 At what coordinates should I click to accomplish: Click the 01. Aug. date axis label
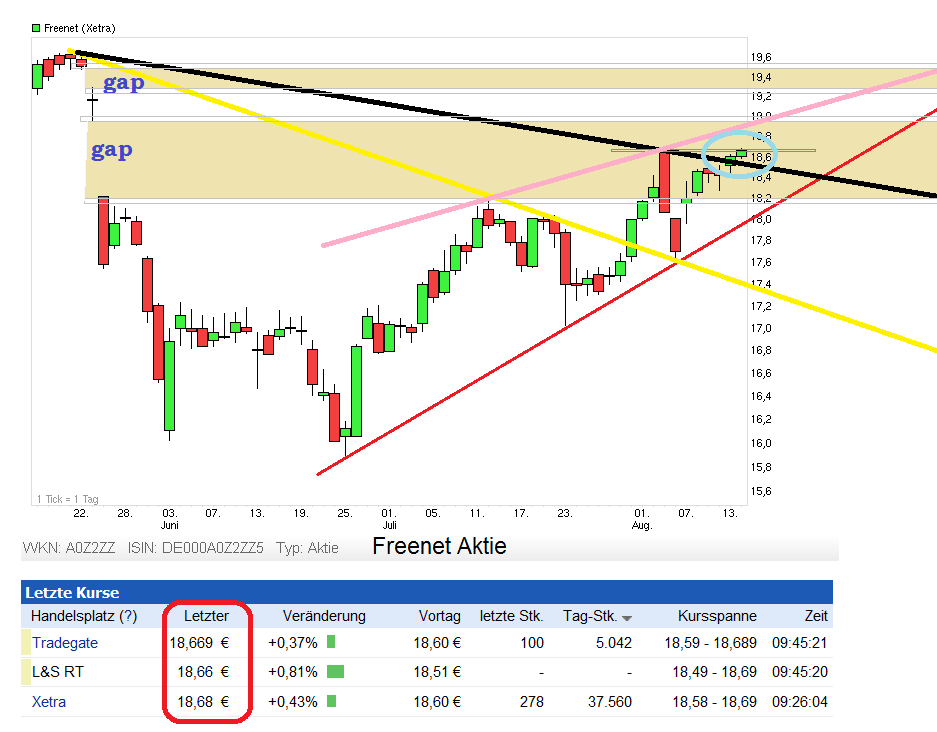(x=642, y=519)
